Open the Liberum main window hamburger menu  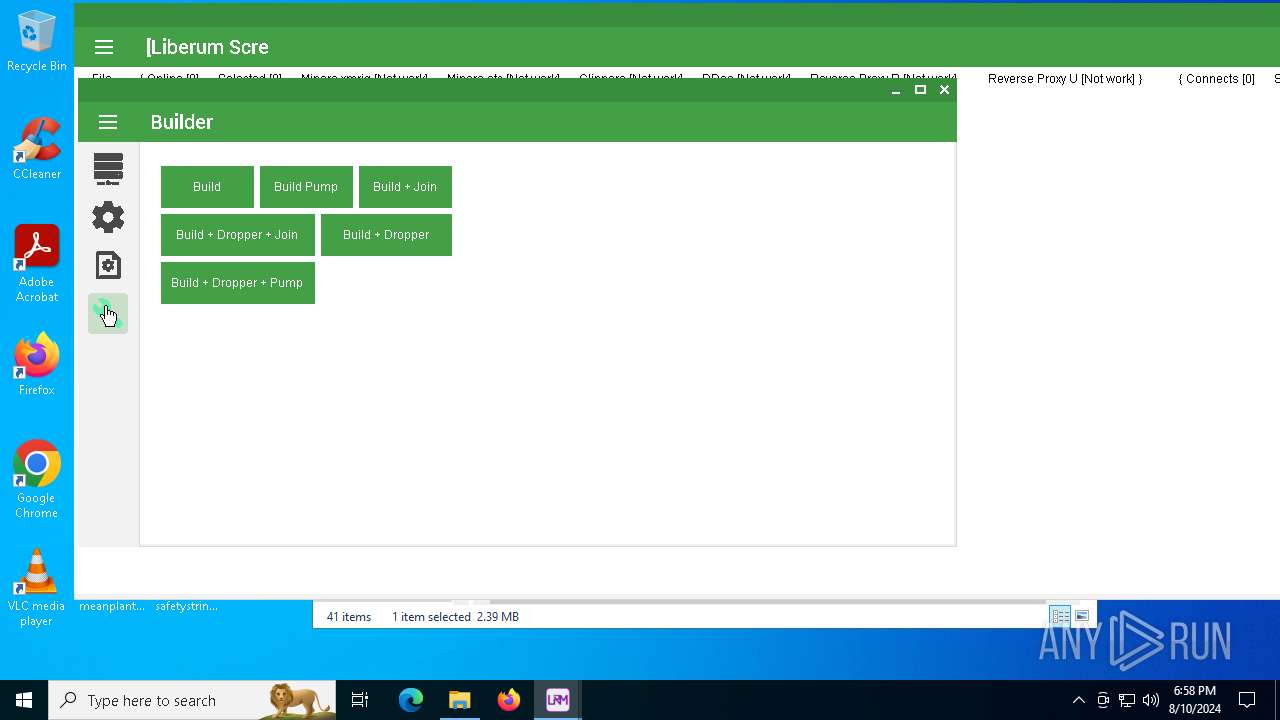[x=104, y=47]
